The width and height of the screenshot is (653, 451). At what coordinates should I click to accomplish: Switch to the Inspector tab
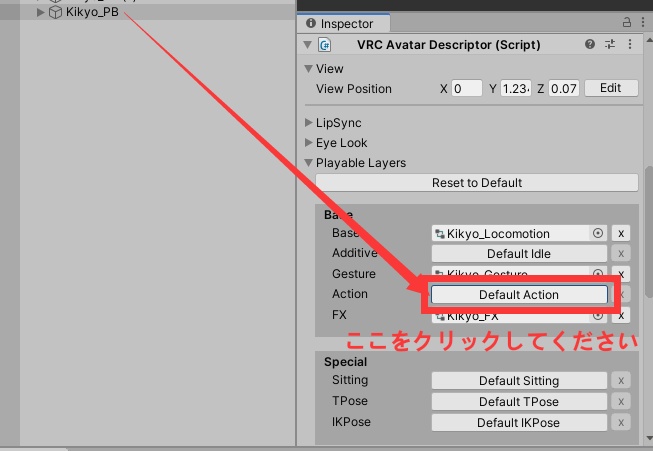344,23
